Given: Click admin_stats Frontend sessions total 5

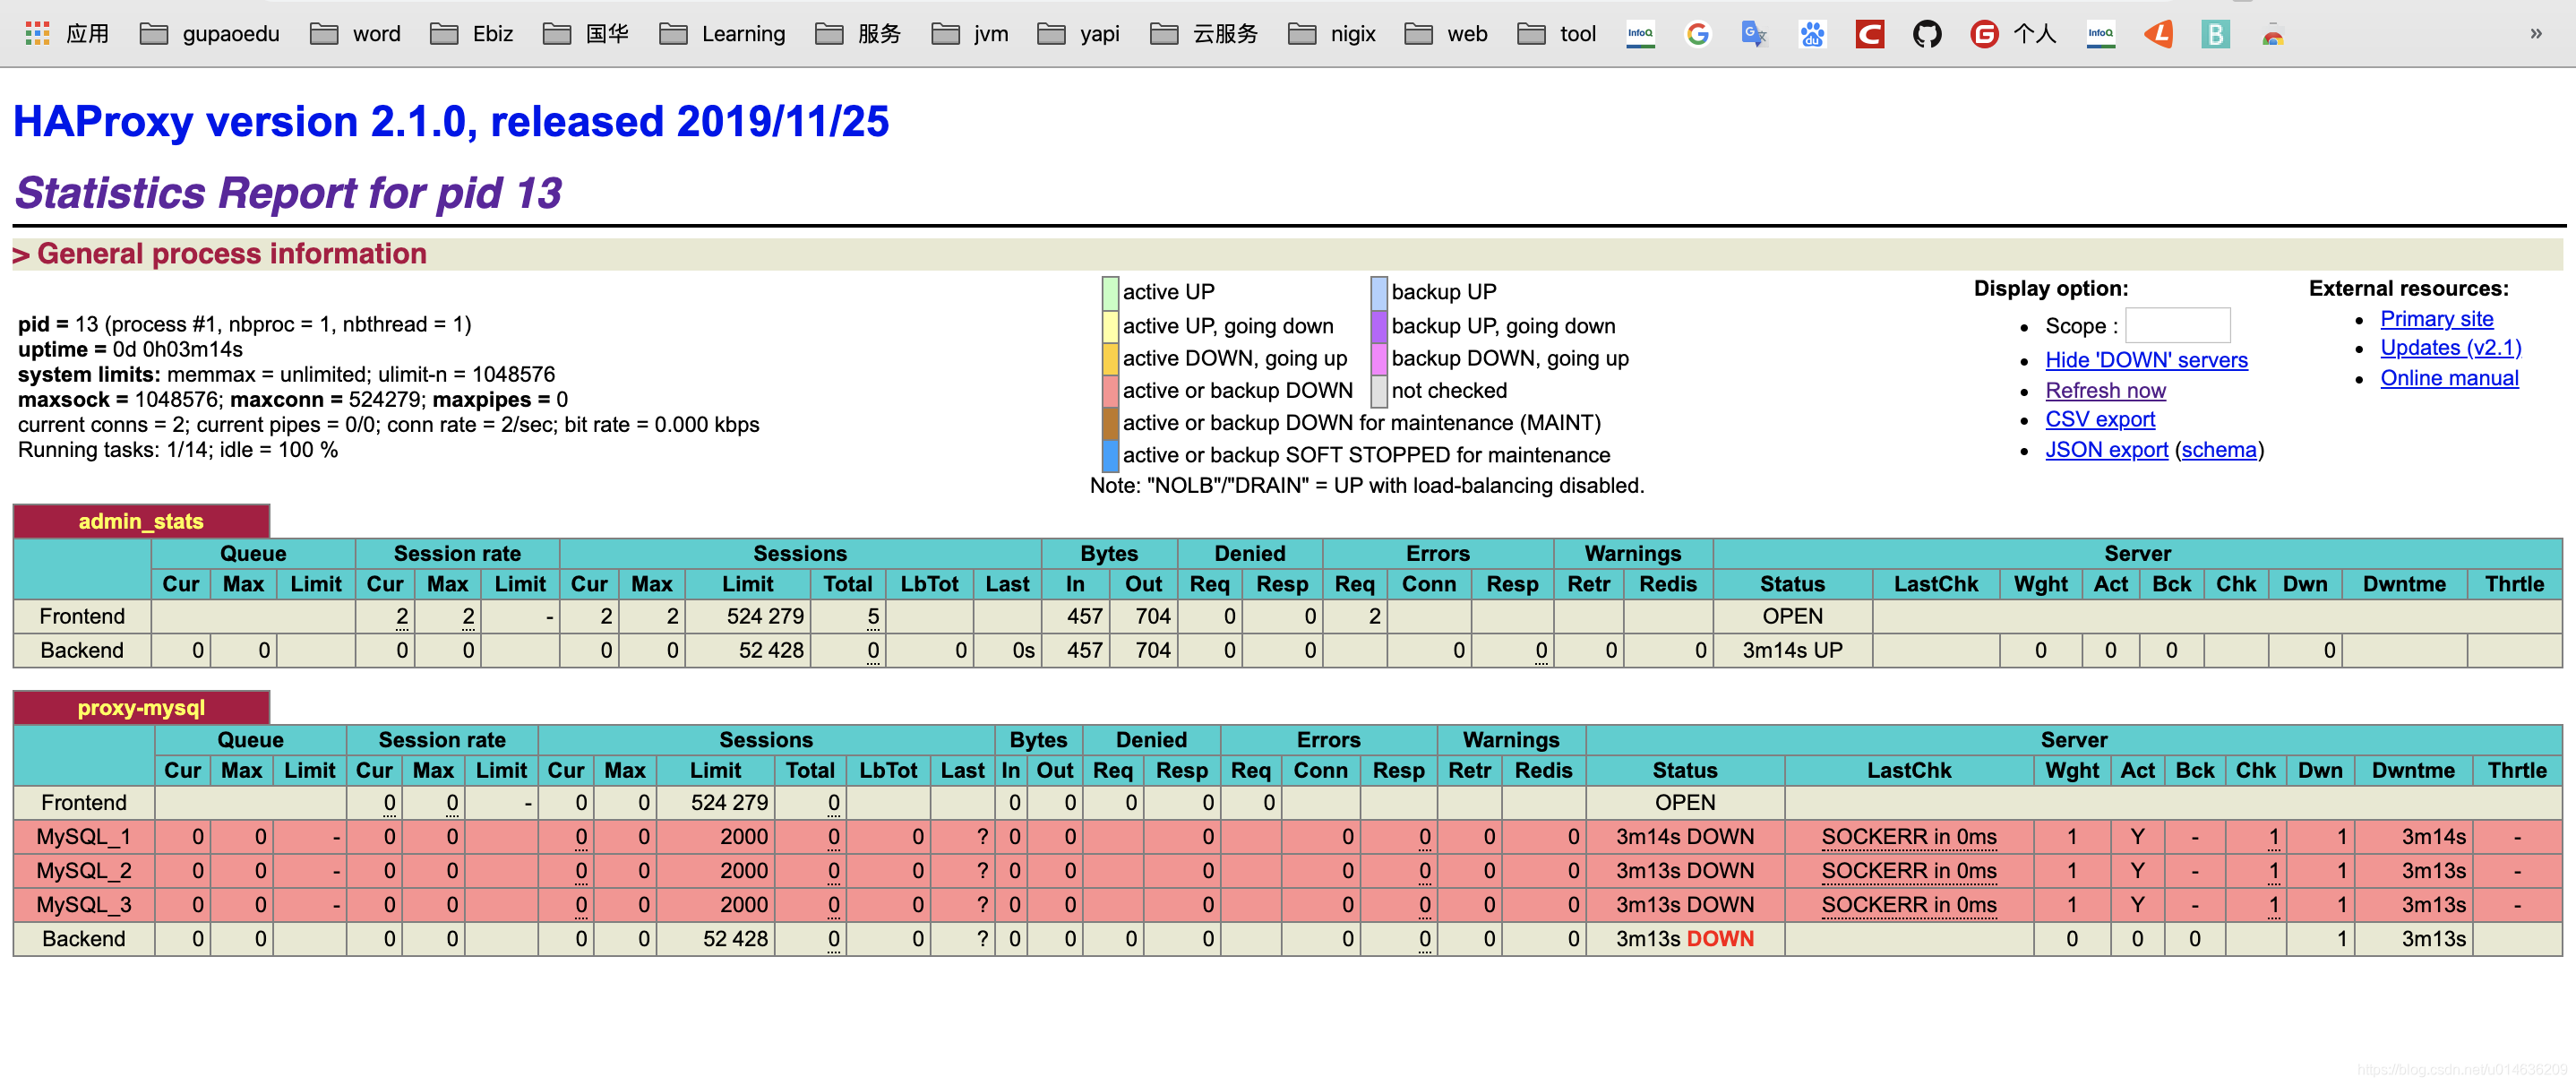Looking at the screenshot, I should [873, 616].
